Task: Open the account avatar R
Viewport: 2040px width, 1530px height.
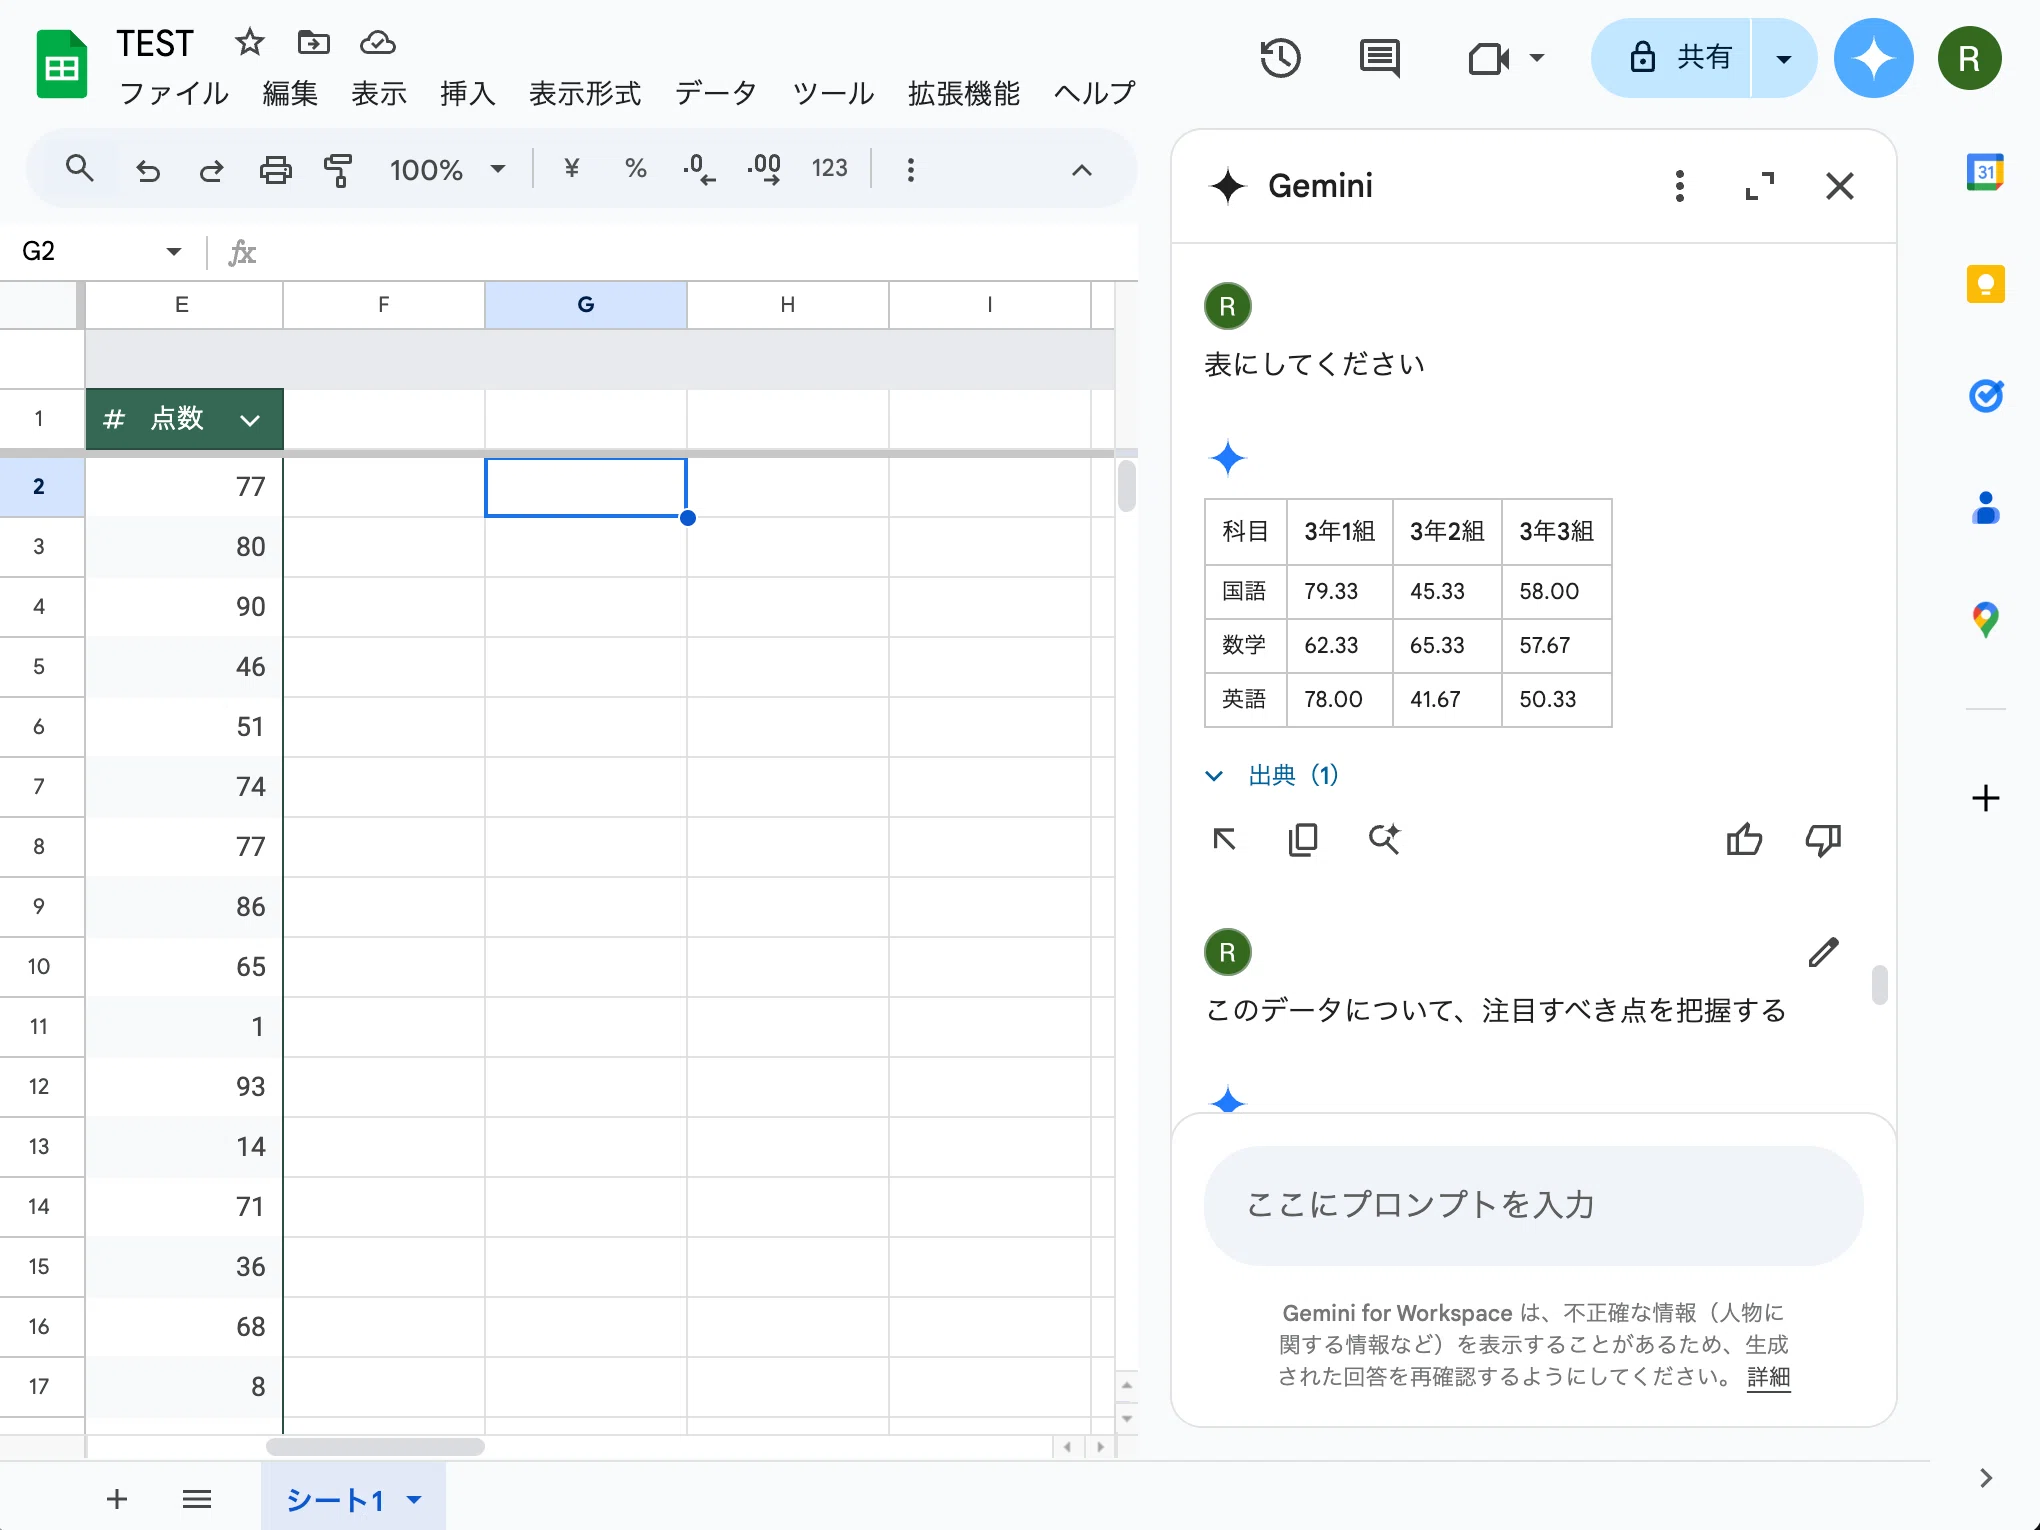Action: coord(1969,58)
